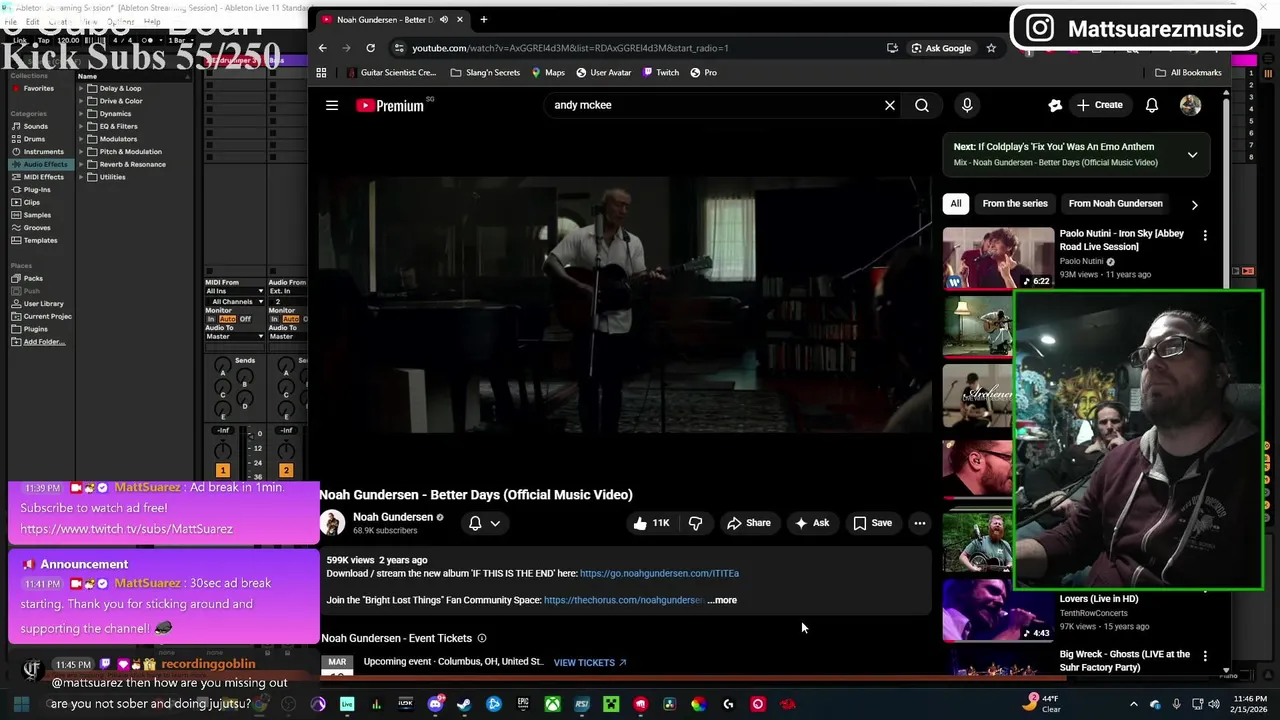Viewport: 1280px width, 720px height.
Task: Open options for Big Wreck Ghosts video
Action: pos(1205,656)
